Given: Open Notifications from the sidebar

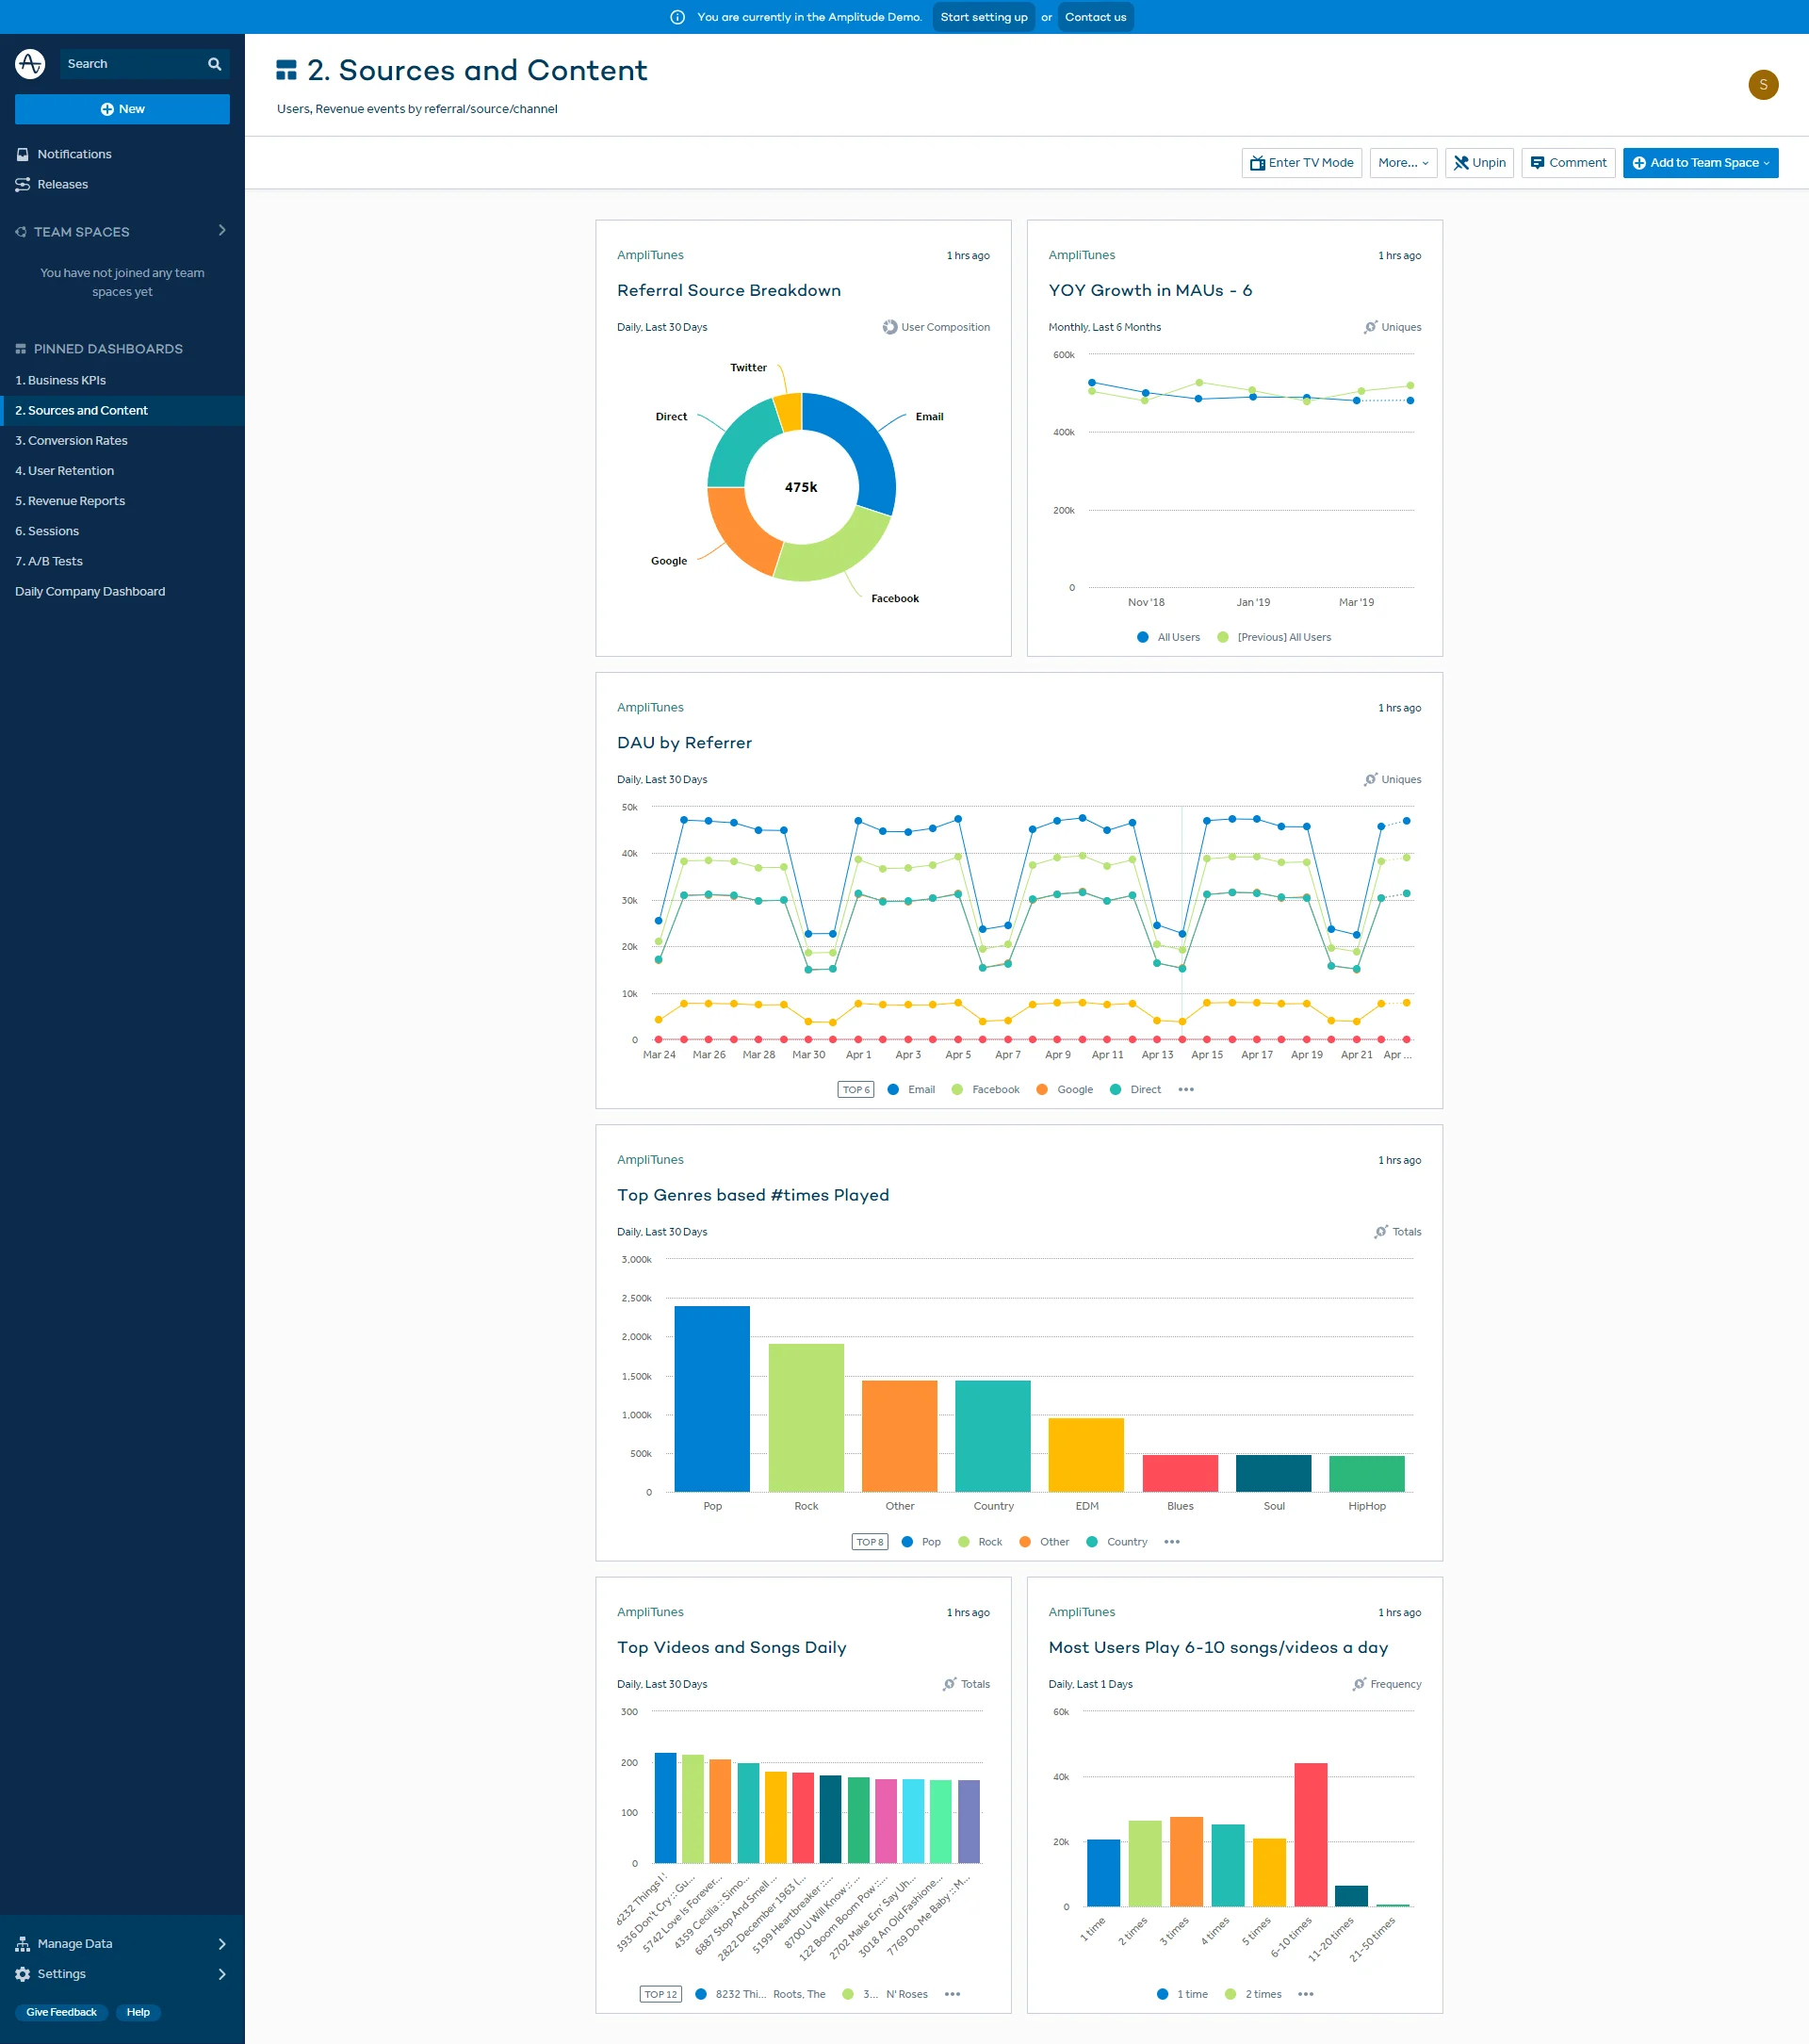Looking at the screenshot, I should [x=74, y=154].
